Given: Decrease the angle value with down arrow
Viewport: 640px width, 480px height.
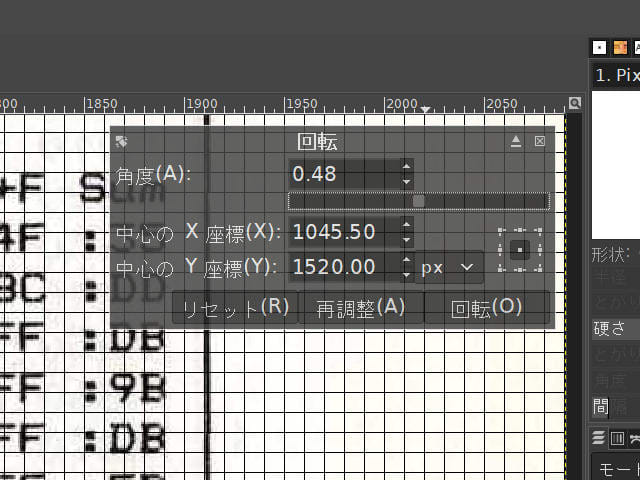Looking at the screenshot, I should click(406, 181).
